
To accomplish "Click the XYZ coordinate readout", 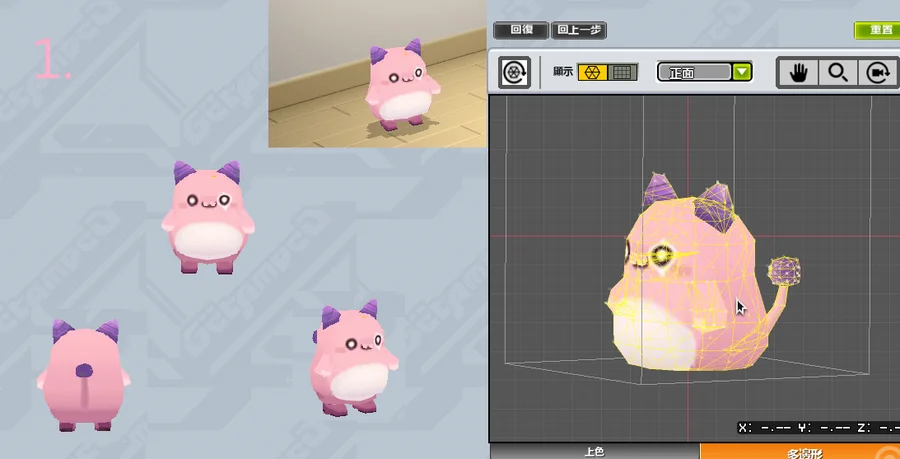I will 818,427.
